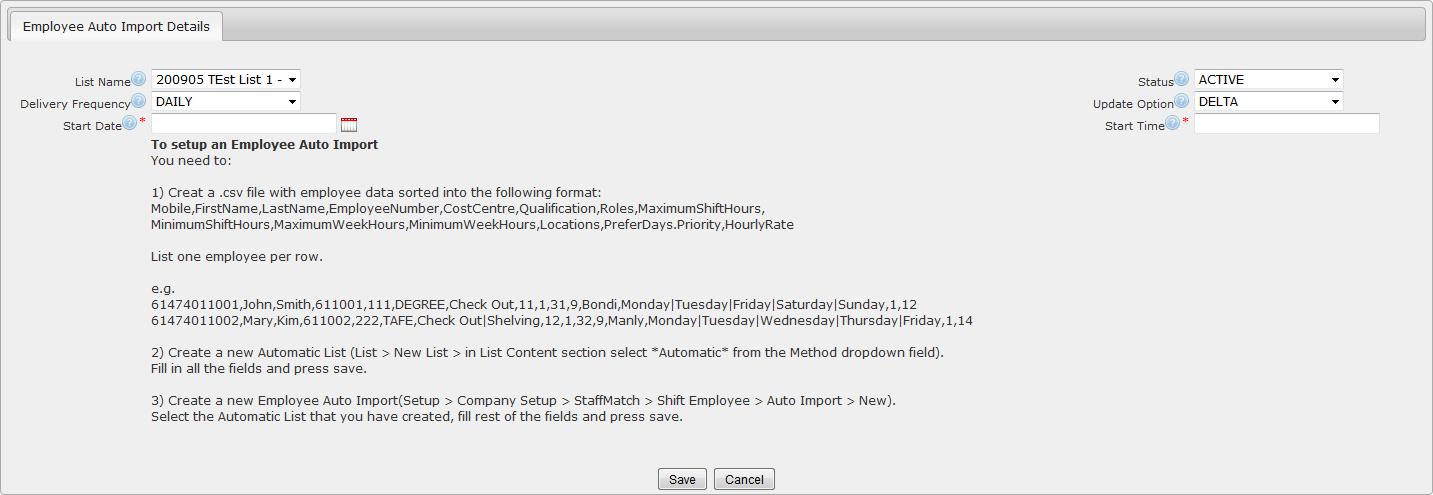
Task: Open the List Name dropdown
Action: click(225, 79)
